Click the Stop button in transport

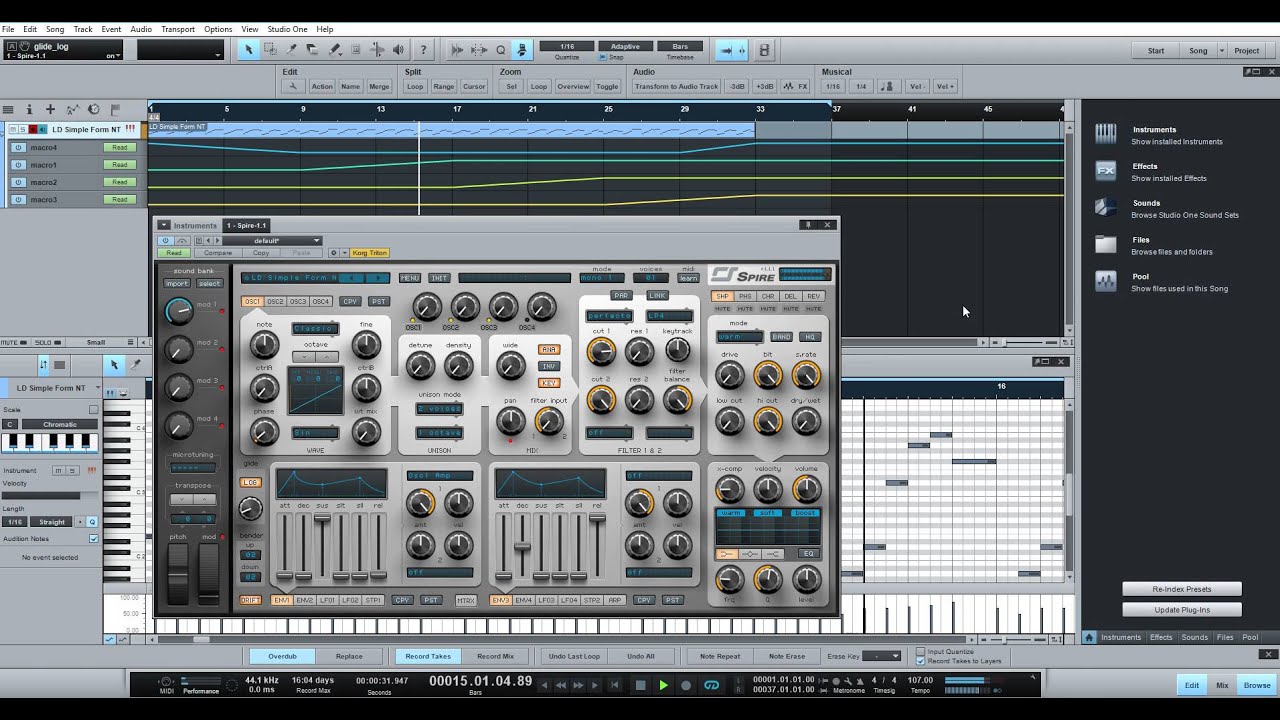coord(641,685)
